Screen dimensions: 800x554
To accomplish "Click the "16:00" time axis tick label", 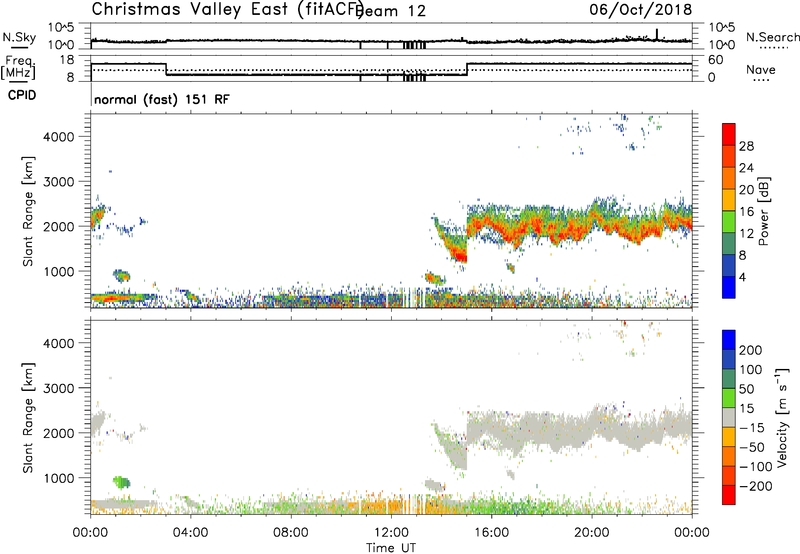I will coord(491,533).
